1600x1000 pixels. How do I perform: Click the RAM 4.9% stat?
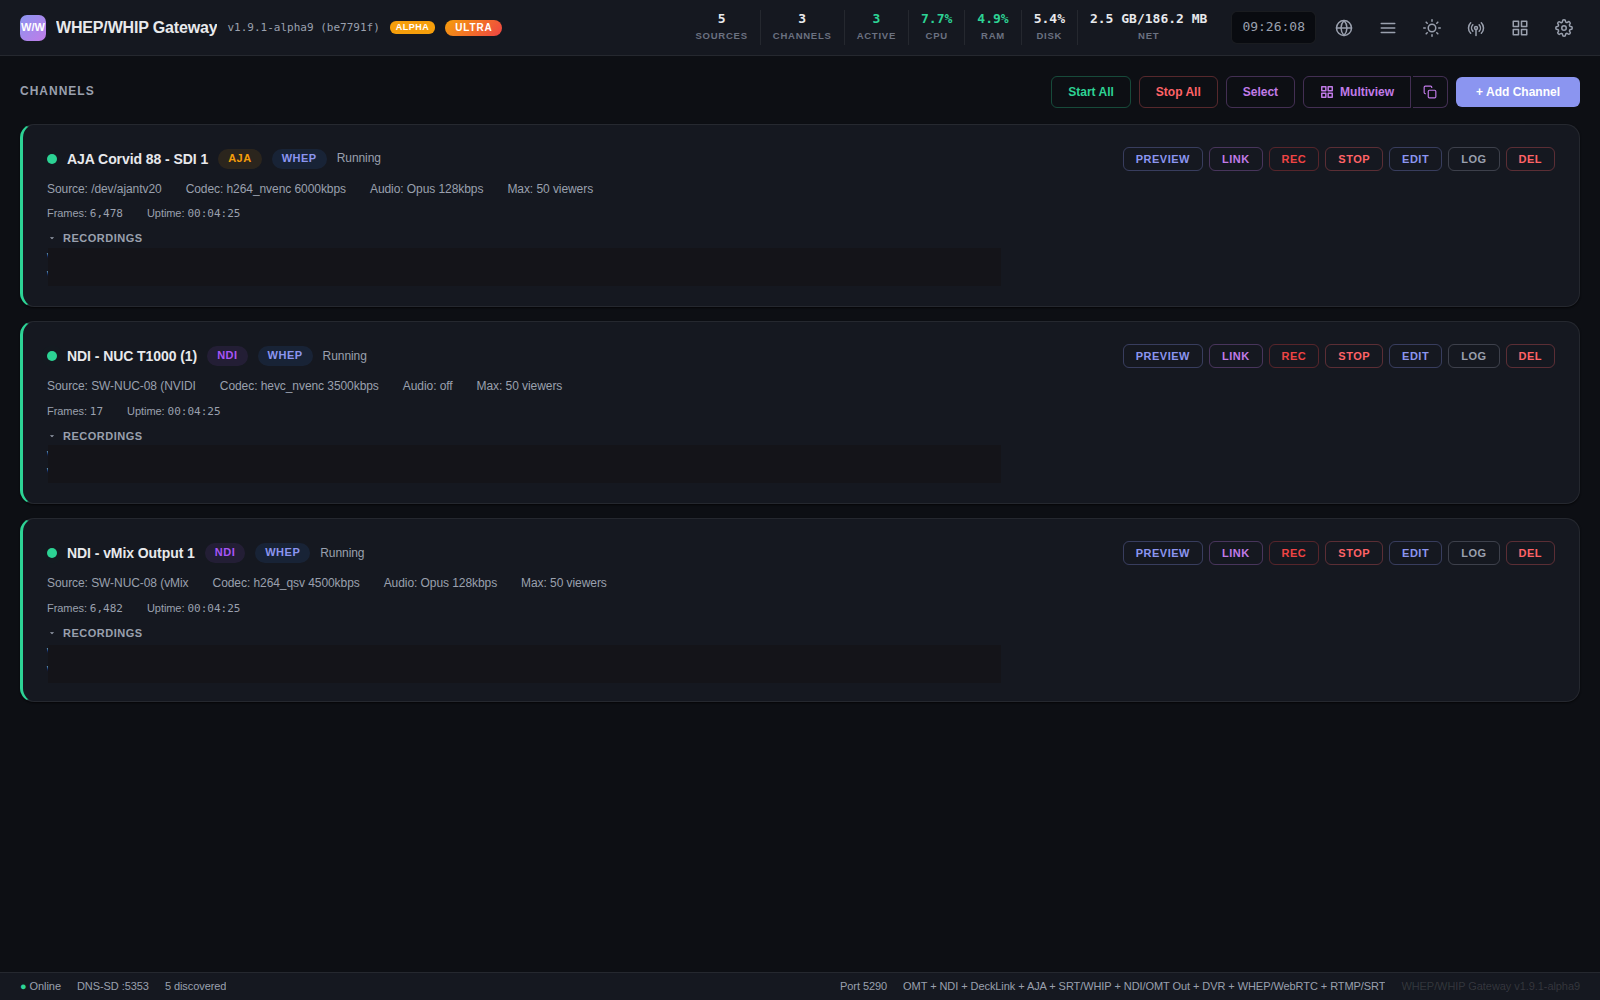tap(993, 27)
